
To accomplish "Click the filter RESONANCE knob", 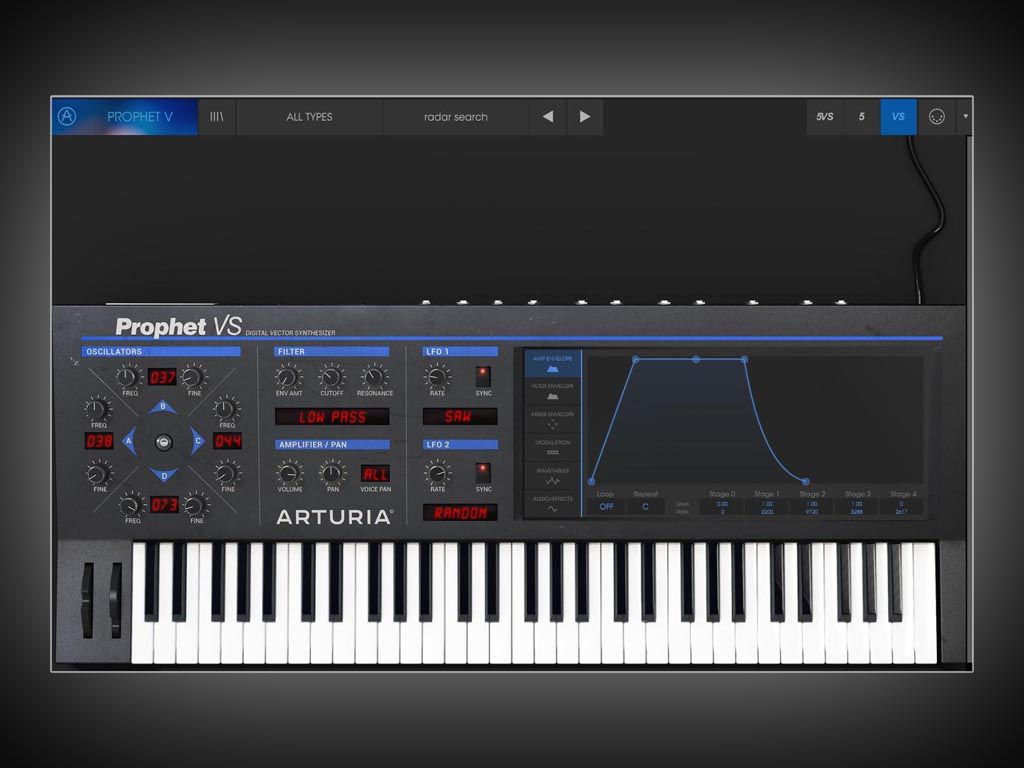I will point(374,377).
